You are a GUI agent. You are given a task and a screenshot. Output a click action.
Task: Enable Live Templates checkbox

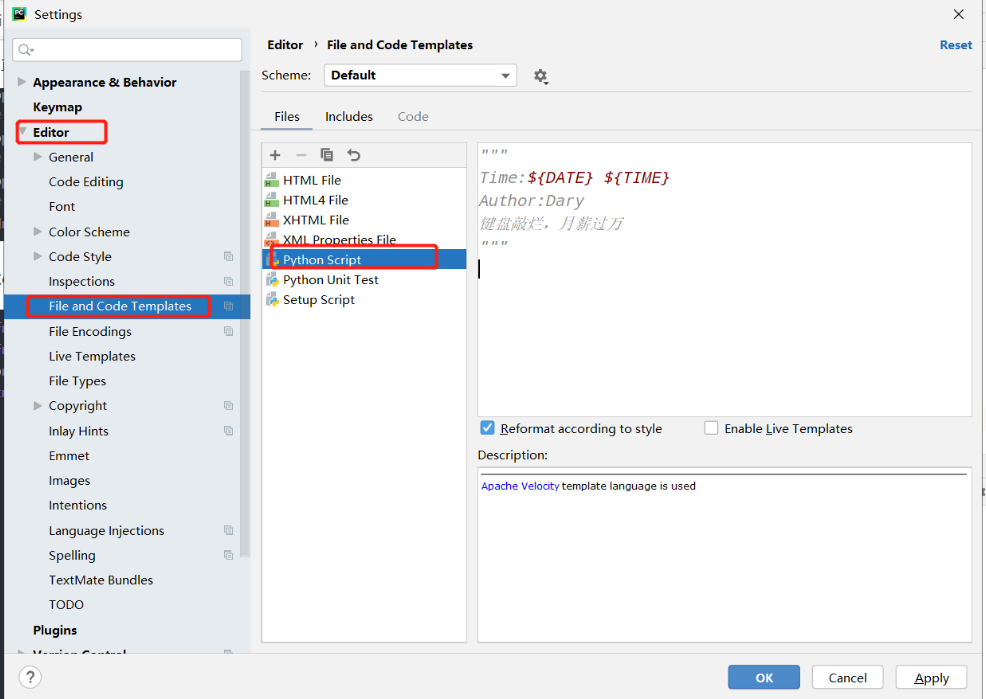coord(711,428)
